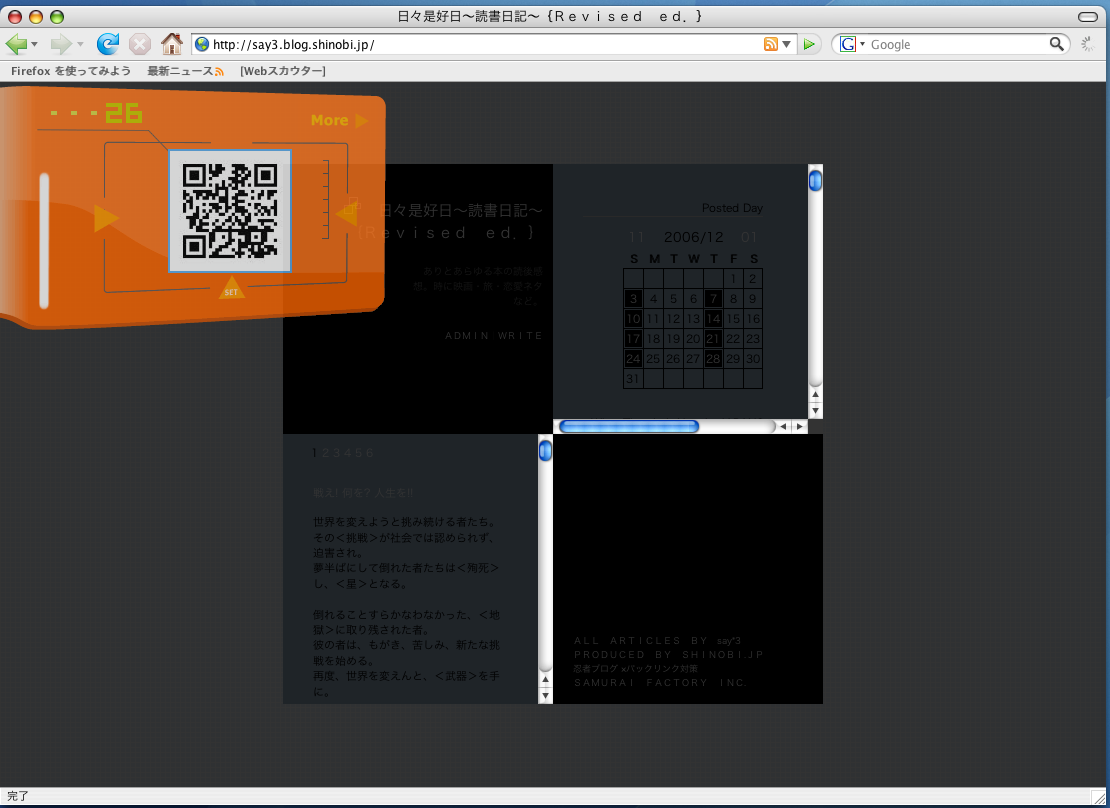Reload the page with the refresh icon
The image size is (1110, 808).
[x=108, y=44]
